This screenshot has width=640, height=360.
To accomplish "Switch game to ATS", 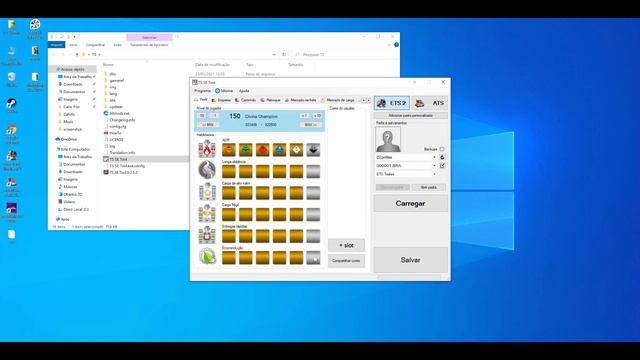I will [430, 103].
